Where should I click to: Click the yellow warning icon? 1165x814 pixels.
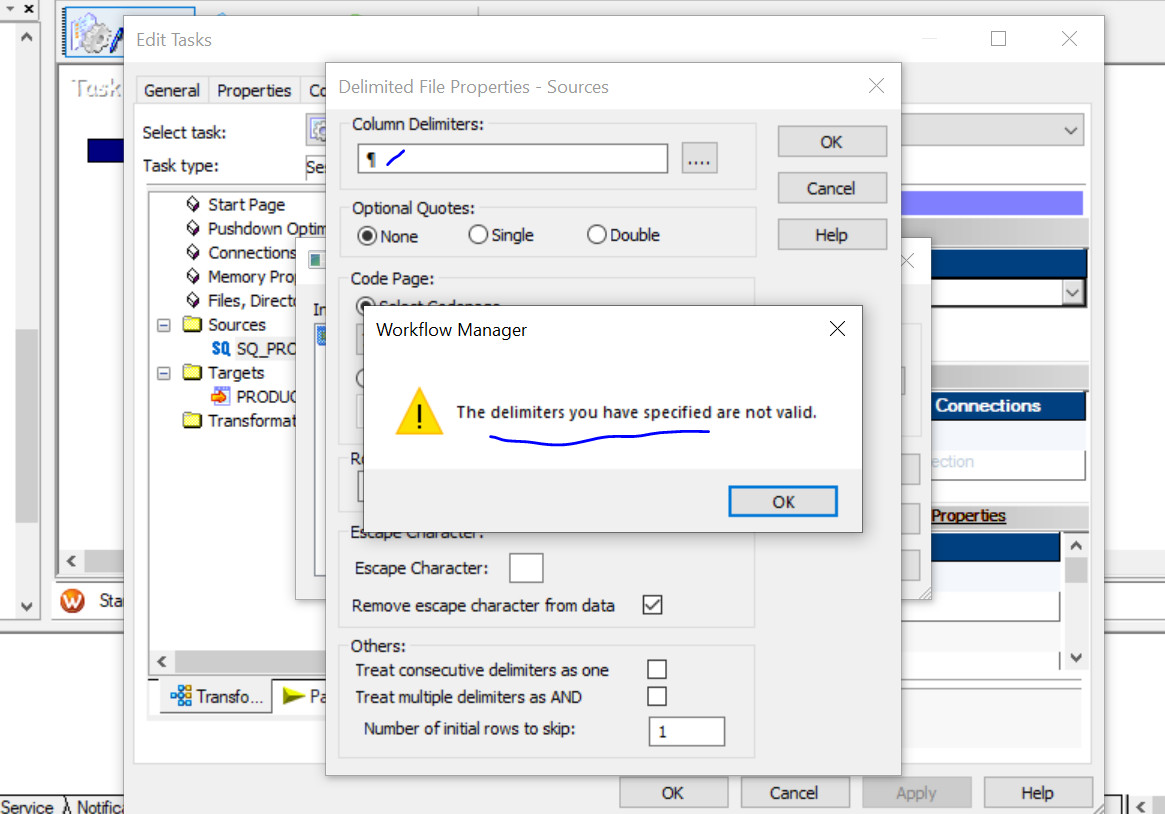[419, 411]
